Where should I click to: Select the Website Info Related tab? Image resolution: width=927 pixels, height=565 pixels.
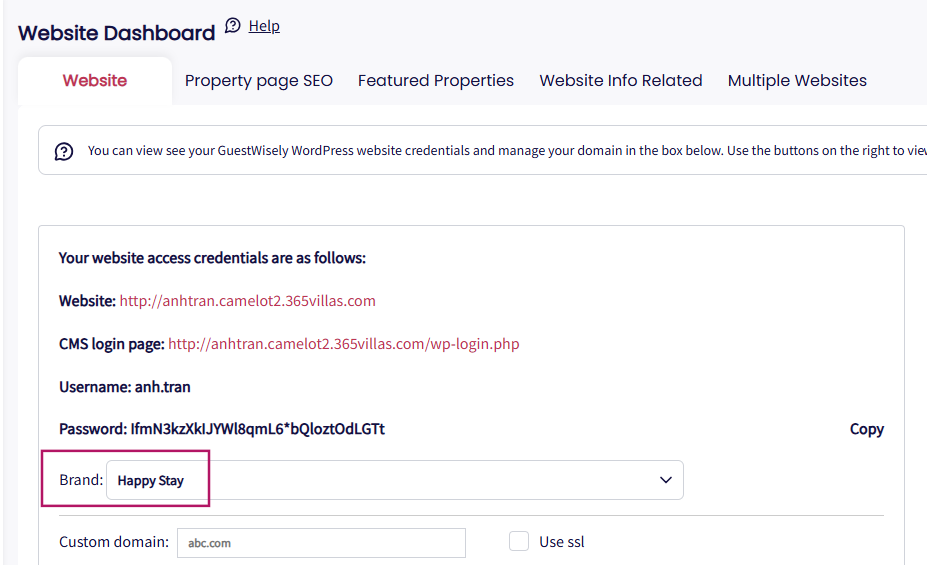pyautogui.click(x=621, y=81)
